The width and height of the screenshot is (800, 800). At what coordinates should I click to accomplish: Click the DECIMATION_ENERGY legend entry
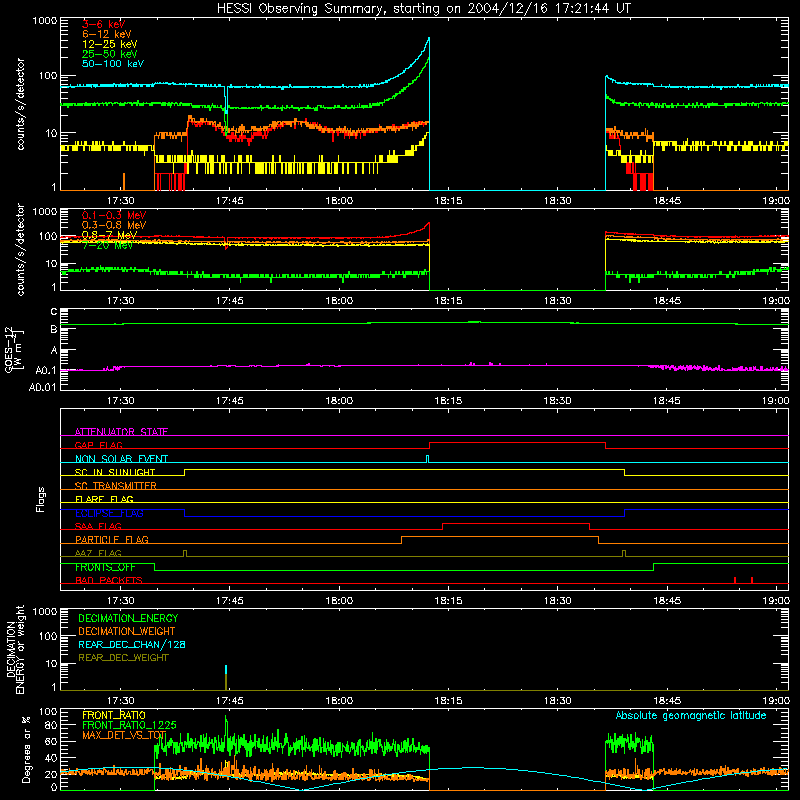(128, 618)
